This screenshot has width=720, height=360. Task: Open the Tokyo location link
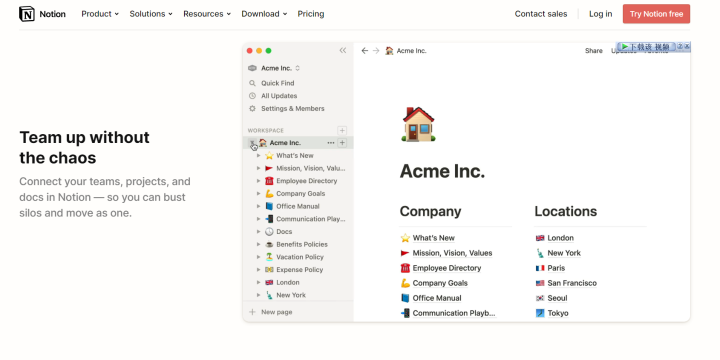(x=558, y=314)
